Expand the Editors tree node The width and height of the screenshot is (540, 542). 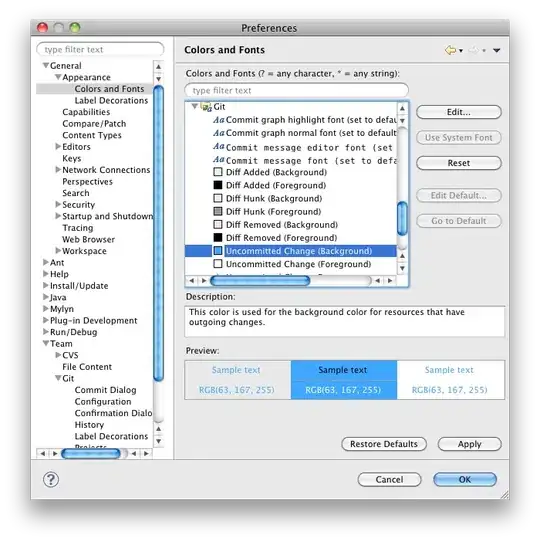[58, 147]
